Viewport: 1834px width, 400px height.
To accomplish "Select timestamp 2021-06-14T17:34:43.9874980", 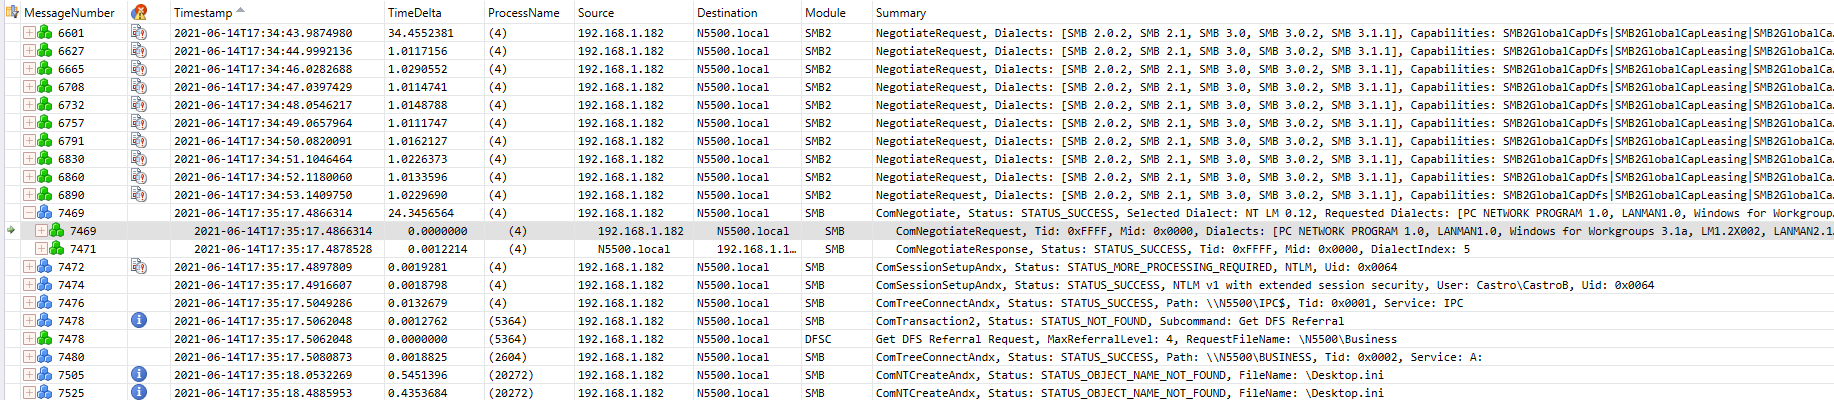I will click(x=263, y=33).
